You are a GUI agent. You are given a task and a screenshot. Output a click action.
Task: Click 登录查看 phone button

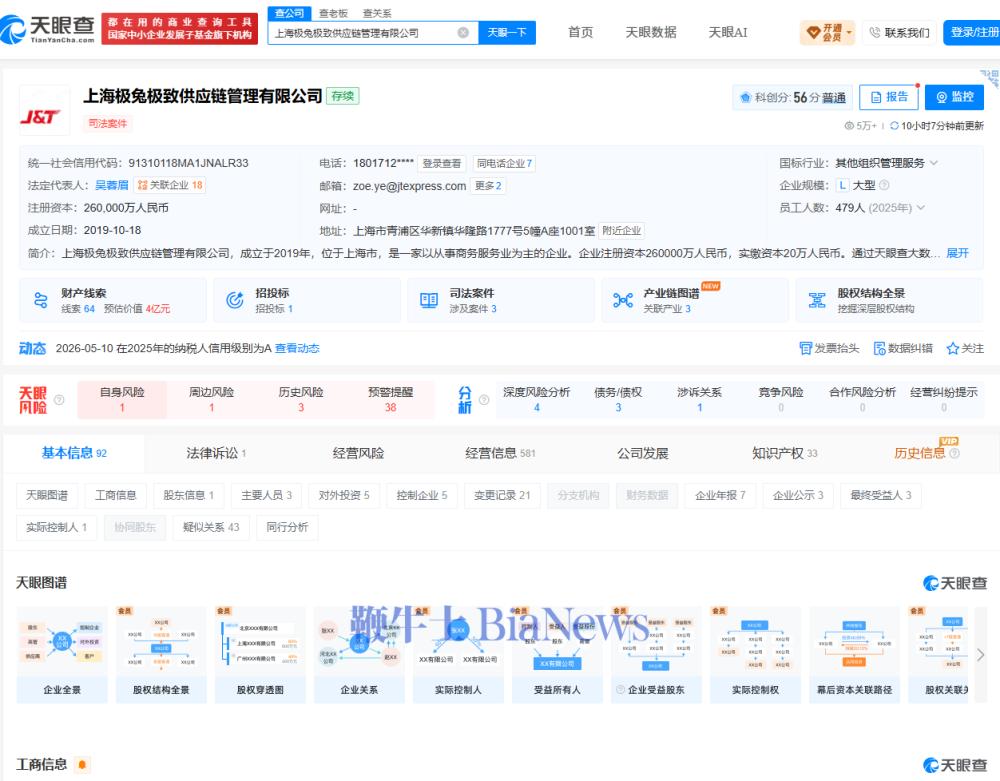tap(441, 163)
